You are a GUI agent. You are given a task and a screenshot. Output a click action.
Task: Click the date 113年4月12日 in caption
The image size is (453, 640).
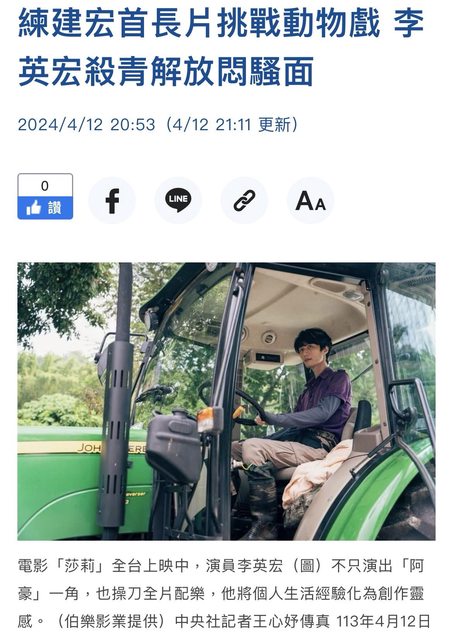click(x=383, y=621)
